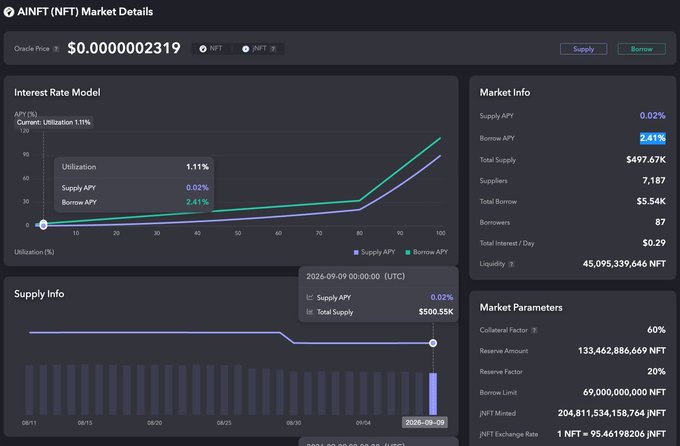The height and width of the screenshot is (446, 680).
Task: Click the Supply Info line chart endpoint marker
Action: 433,343
